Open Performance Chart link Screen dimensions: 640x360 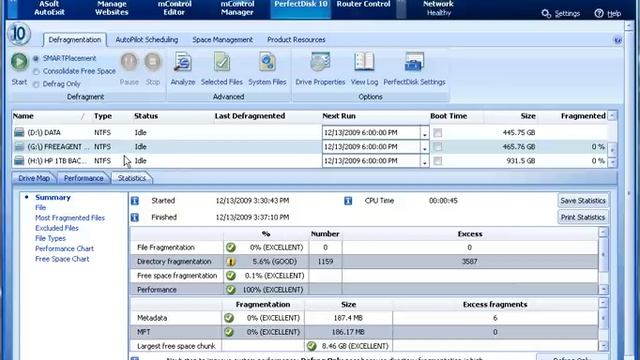[x=64, y=249]
